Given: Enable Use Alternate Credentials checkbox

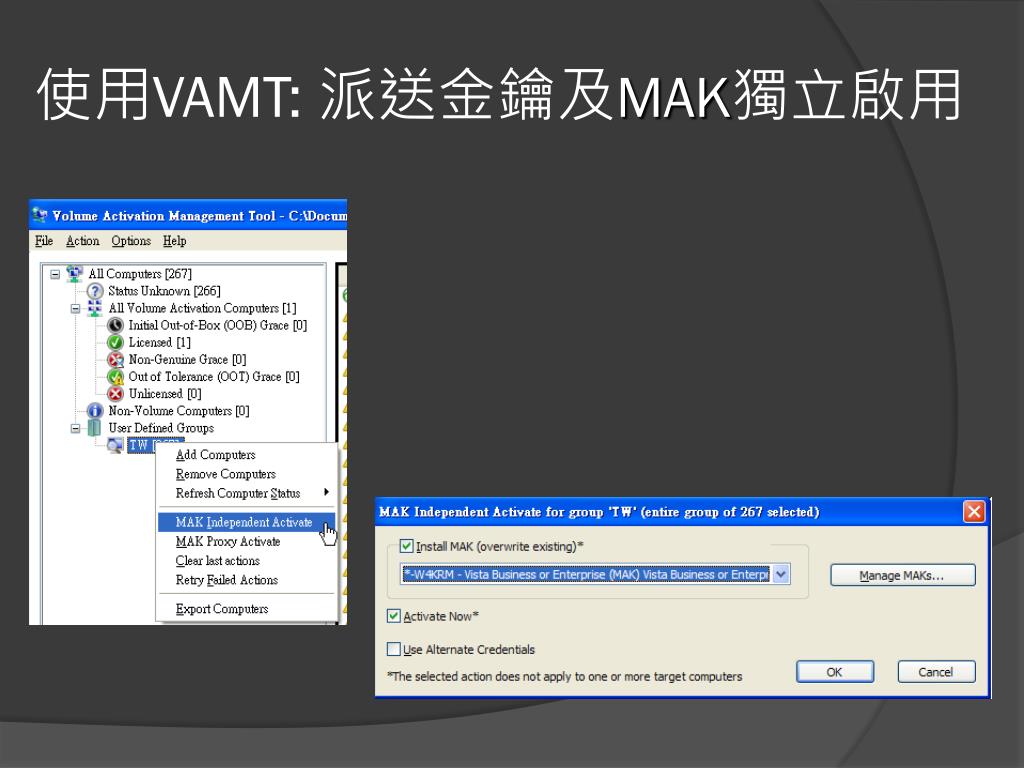Looking at the screenshot, I should click(394, 649).
